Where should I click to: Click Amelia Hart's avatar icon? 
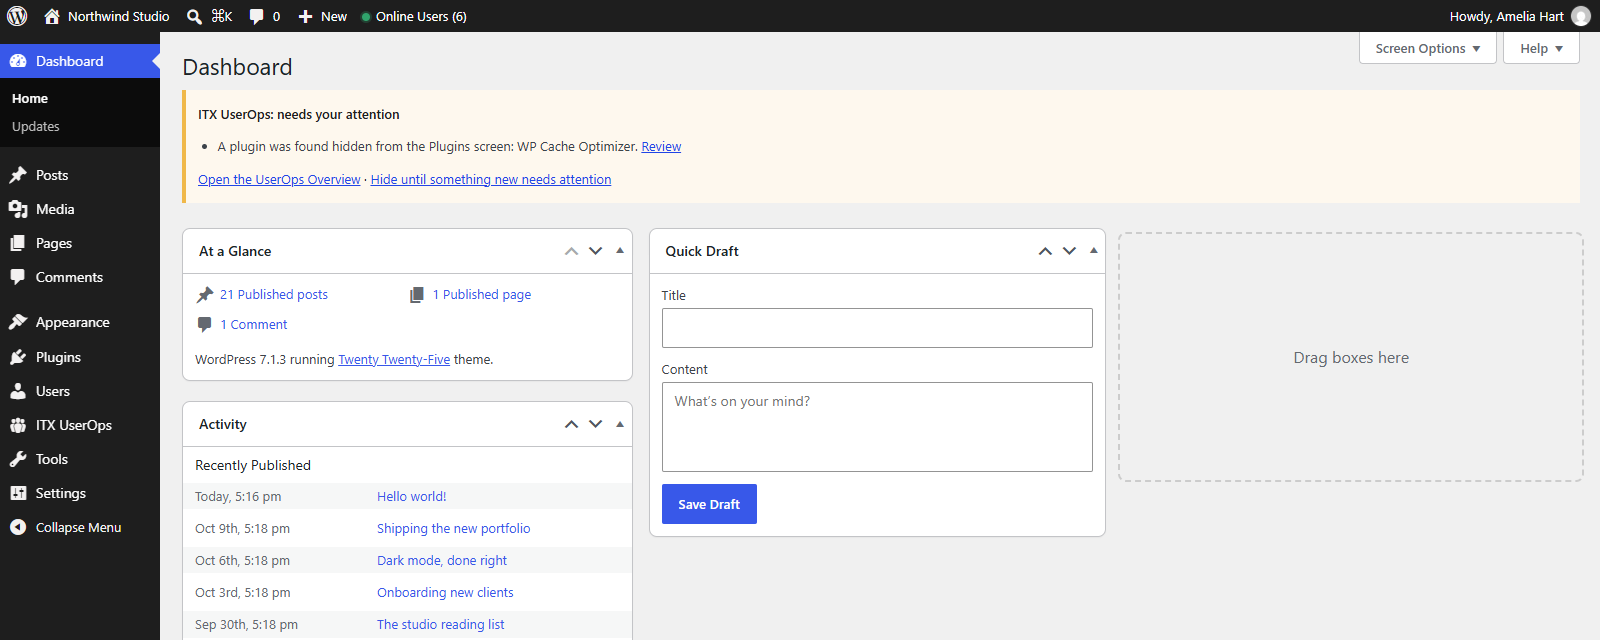1581,16
